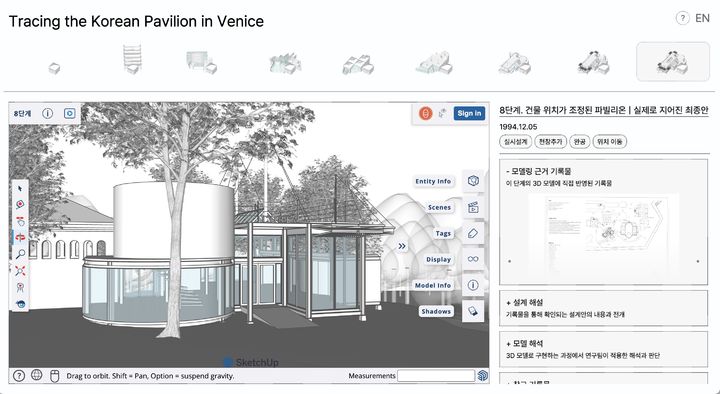
Task: Click the 8단계 stage title heading link
Action: [x=604, y=110]
